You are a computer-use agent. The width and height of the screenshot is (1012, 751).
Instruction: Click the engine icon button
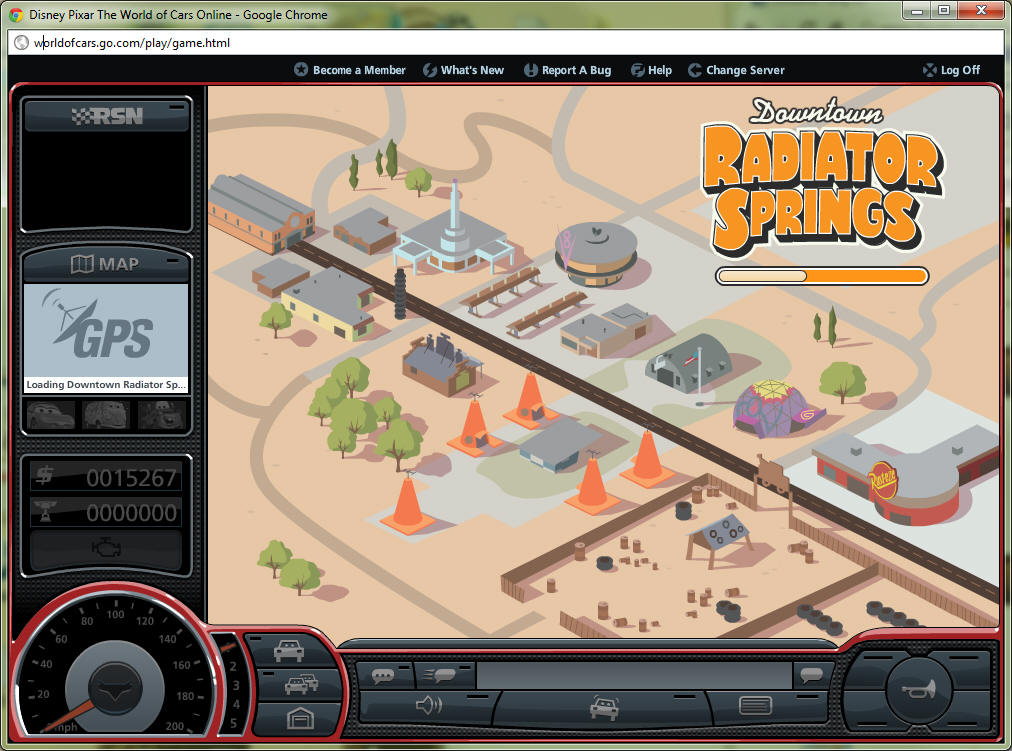point(105,548)
